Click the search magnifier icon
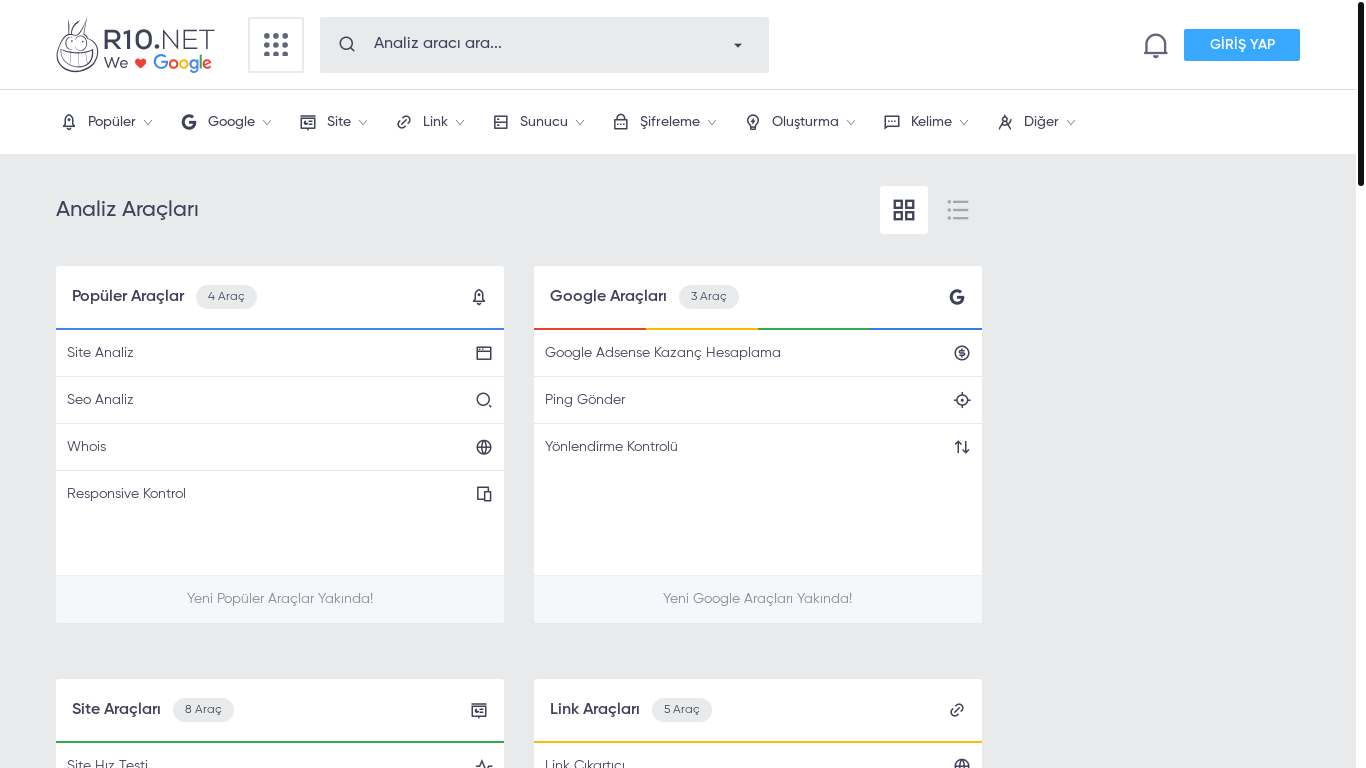 point(347,44)
